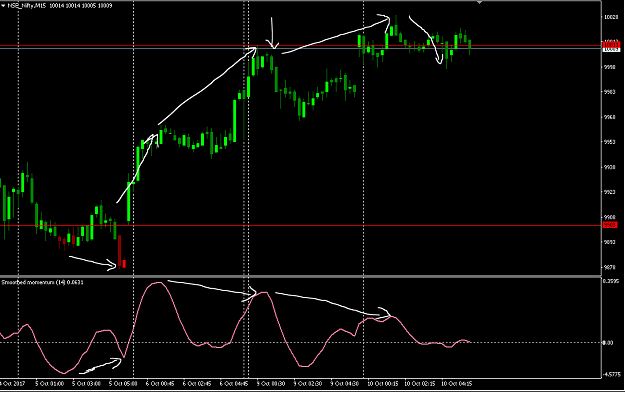This screenshot has height=393, width=625.
Task: Click the NSE_Nifty,M15 chart title text
Action: tap(27, 6)
